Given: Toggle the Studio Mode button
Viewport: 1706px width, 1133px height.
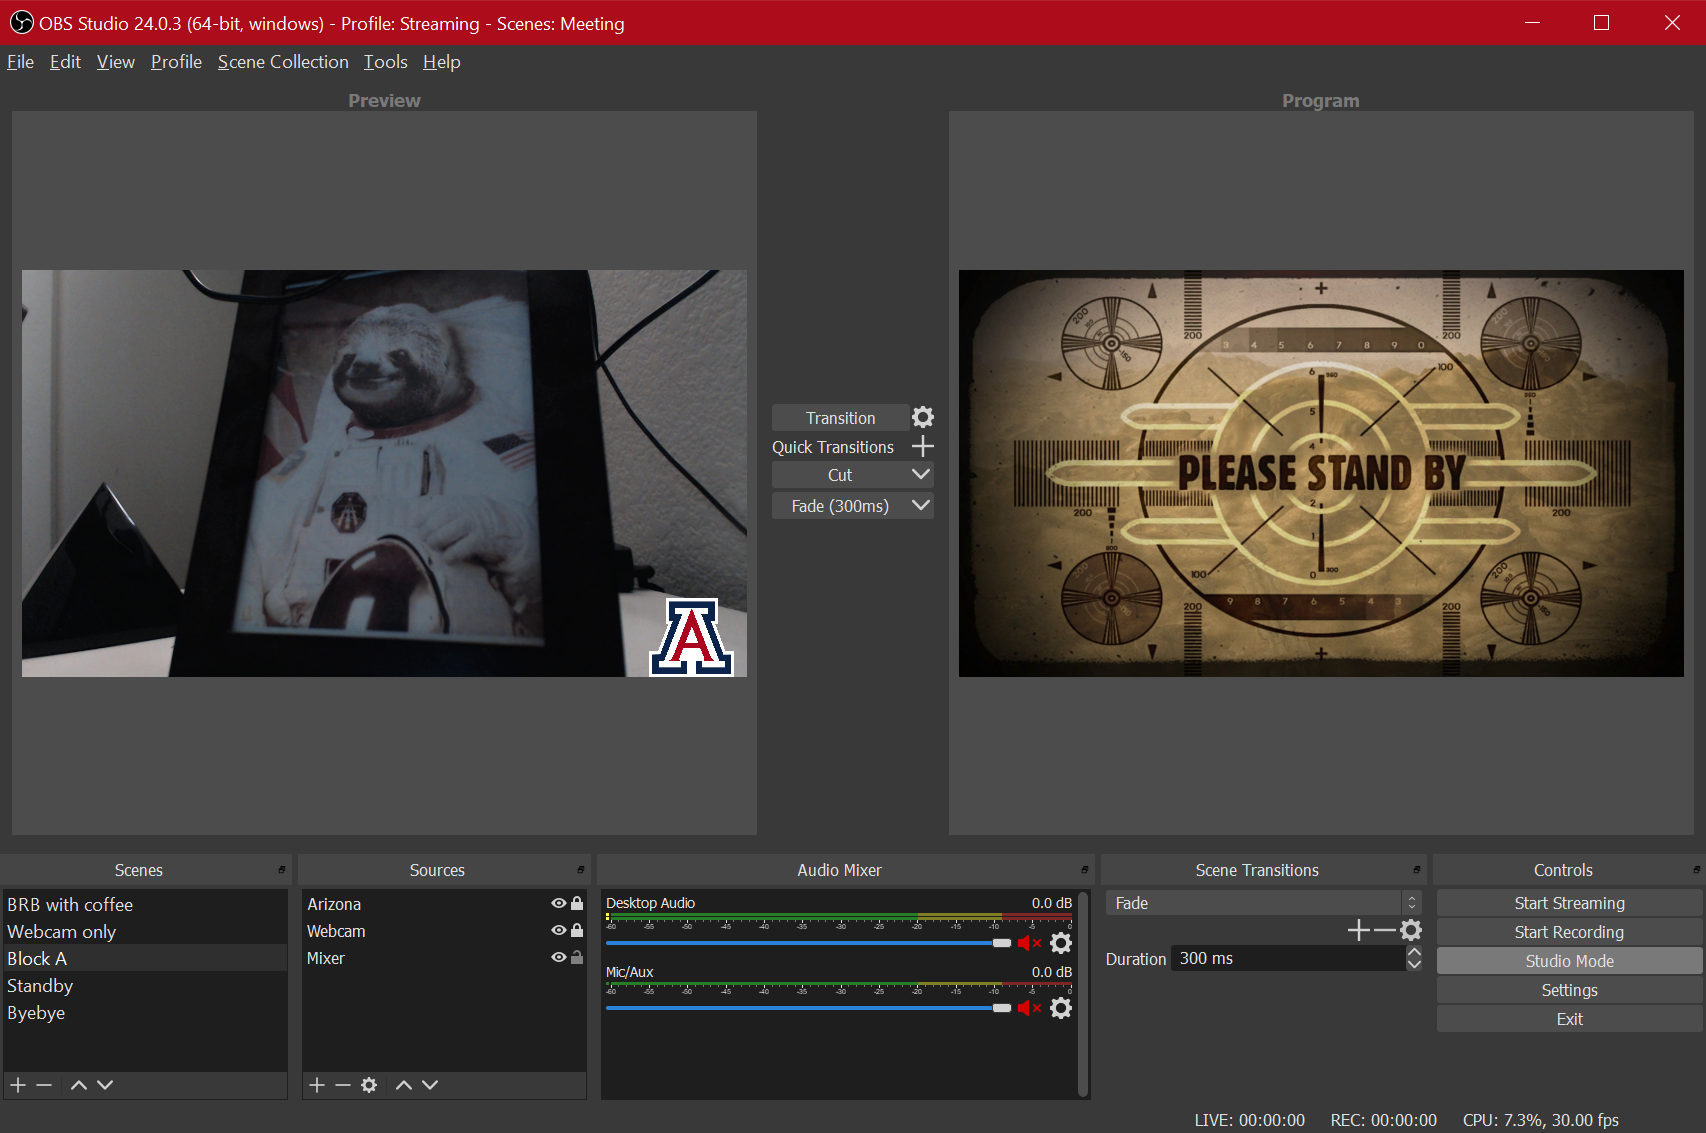Looking at the screenshot, I should 1569,961.
